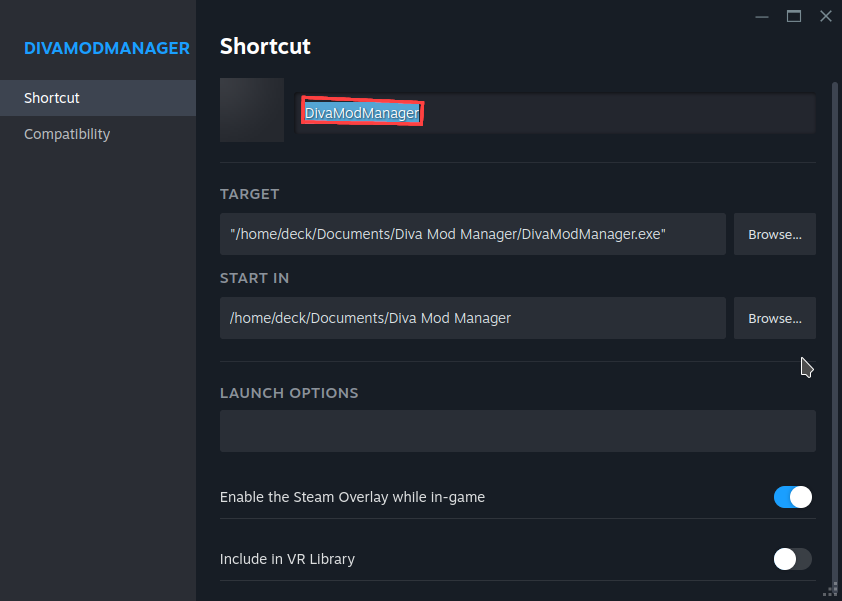Viewport: 842px width, 601px height.
Task: Maximize the properties window
Action: pyautogui.click(x=794, y=17)
